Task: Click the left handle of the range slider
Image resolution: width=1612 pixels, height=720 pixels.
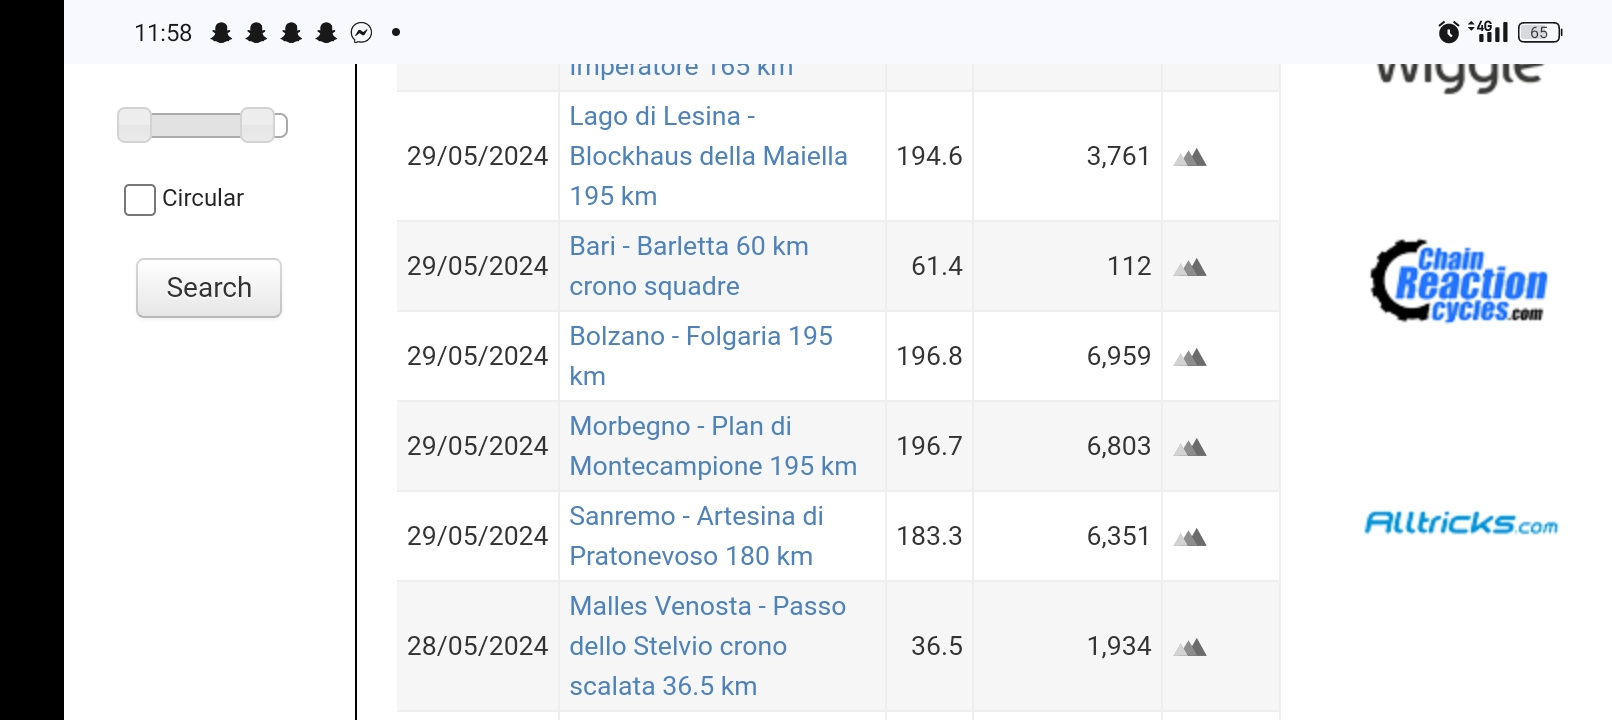Action: (134, 125)
